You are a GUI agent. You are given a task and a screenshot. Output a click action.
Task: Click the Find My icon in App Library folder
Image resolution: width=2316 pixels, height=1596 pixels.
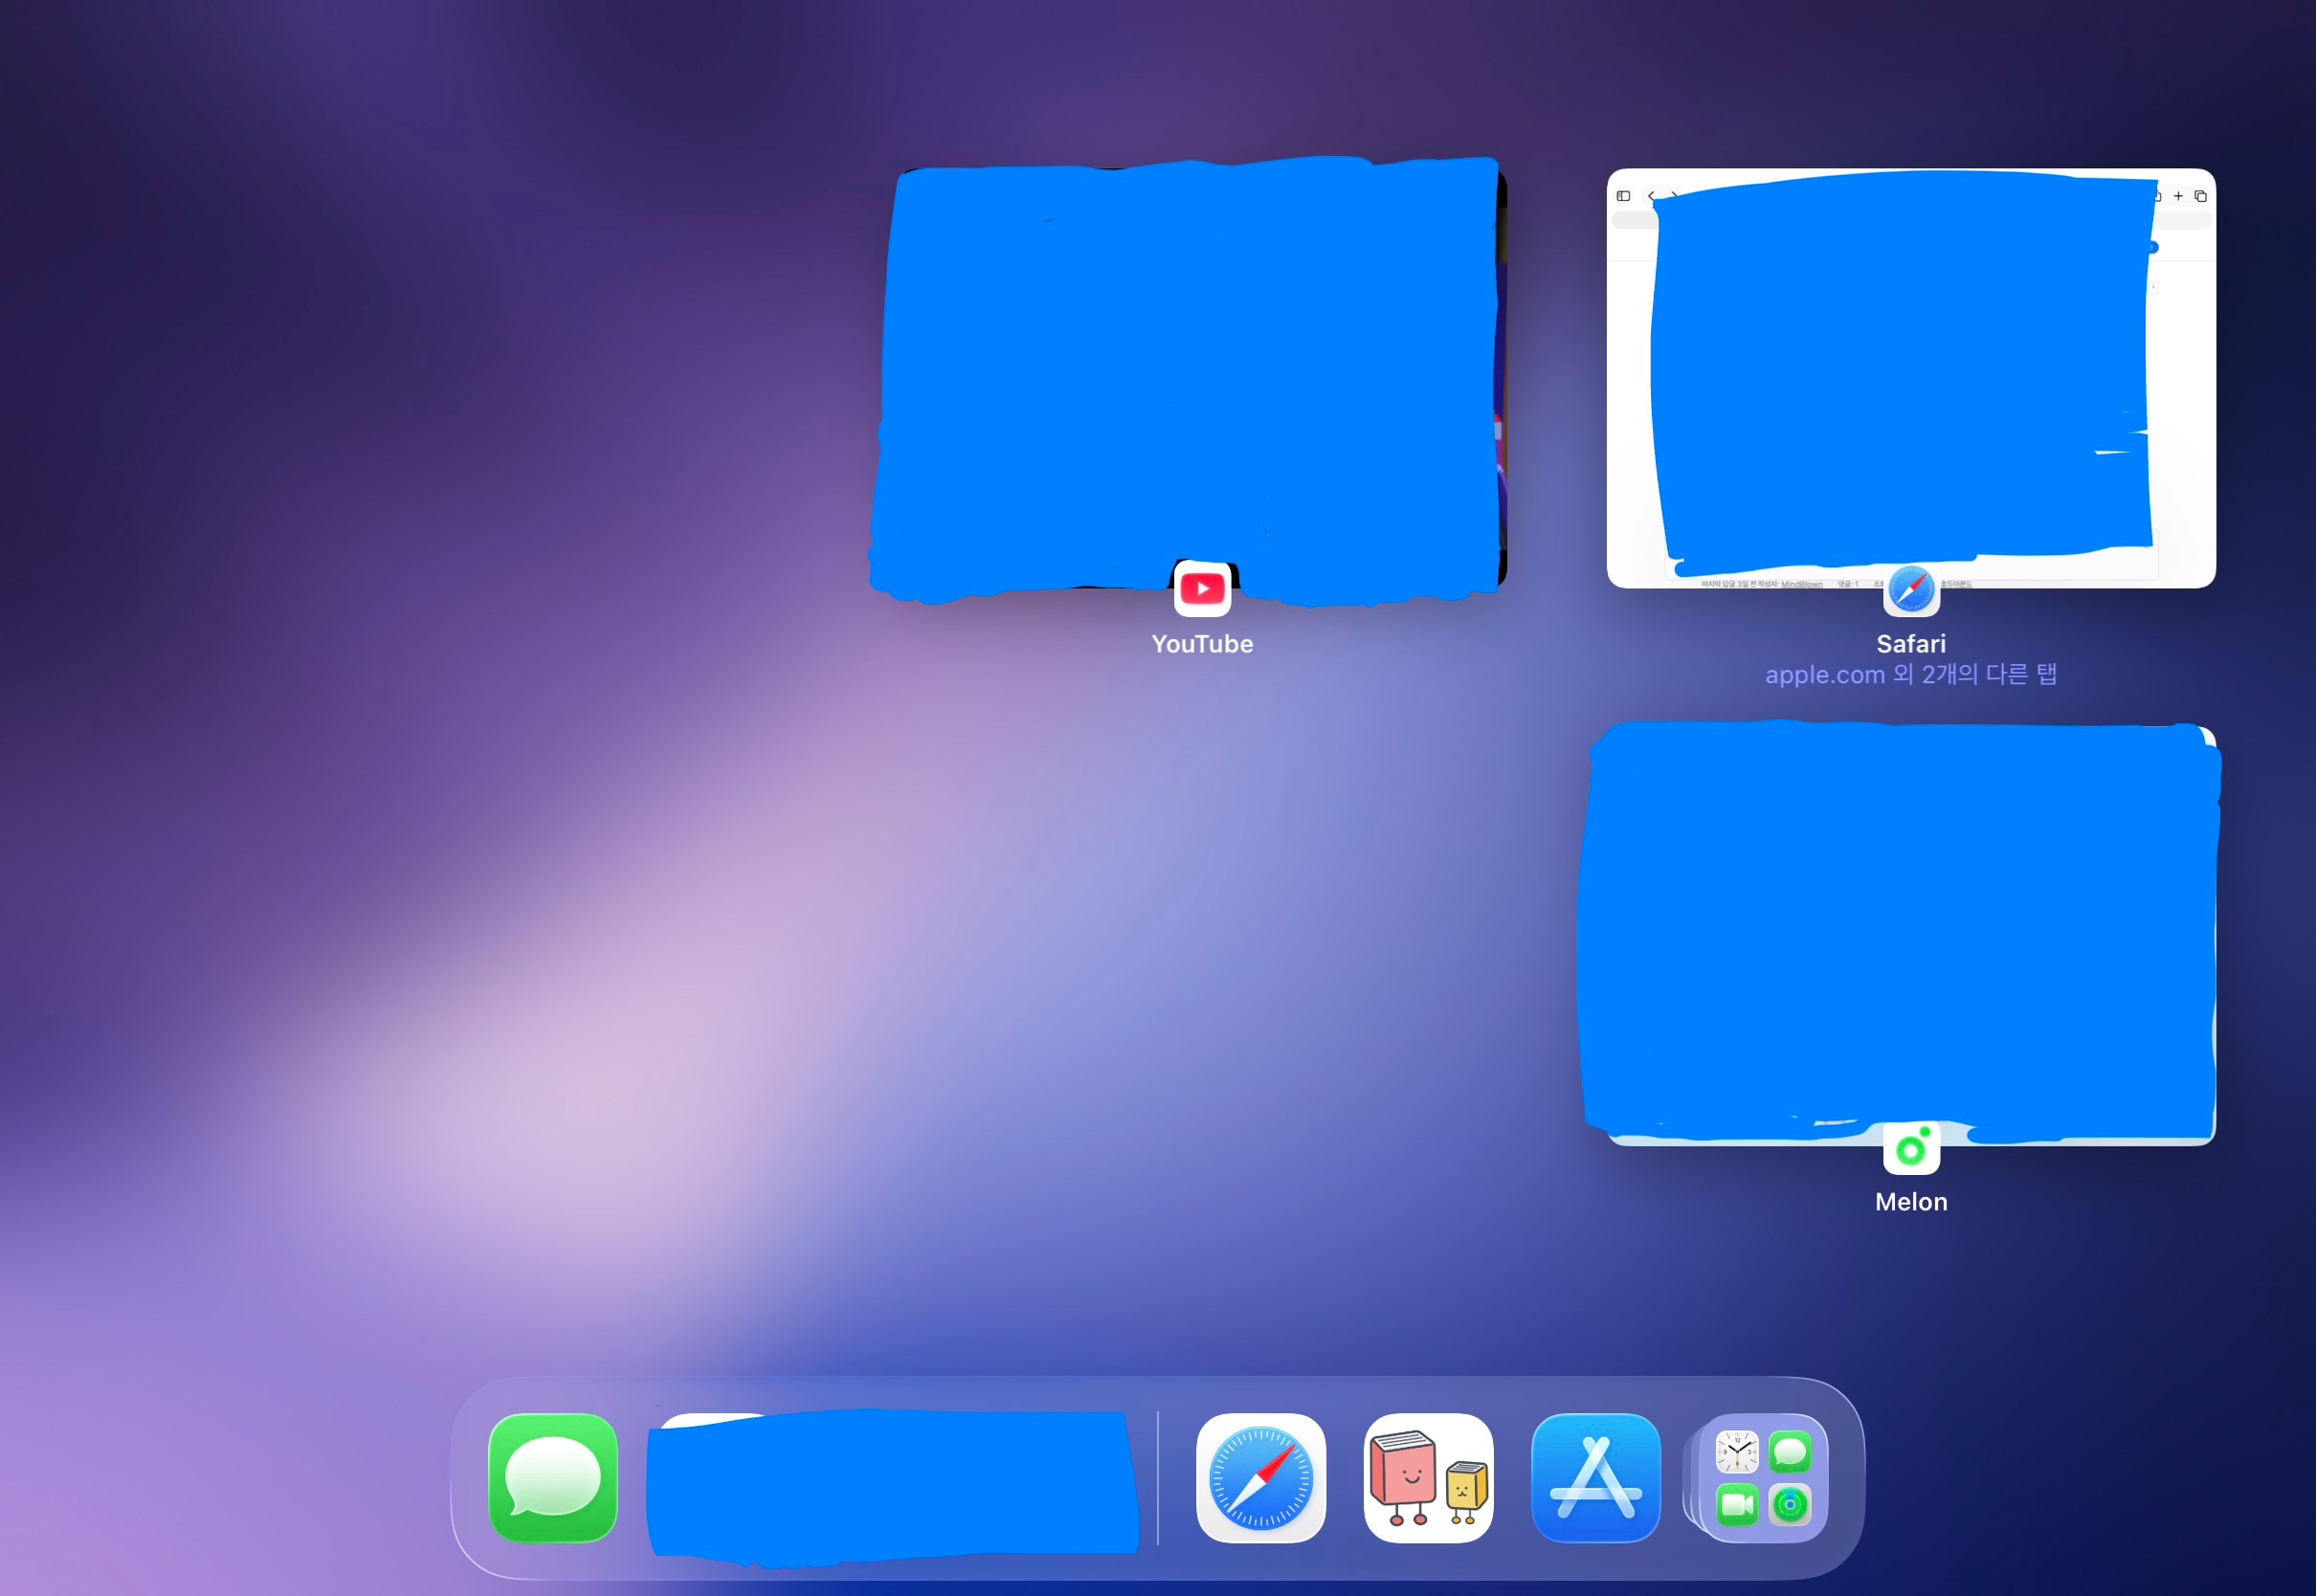(x=1790, y=1504)
